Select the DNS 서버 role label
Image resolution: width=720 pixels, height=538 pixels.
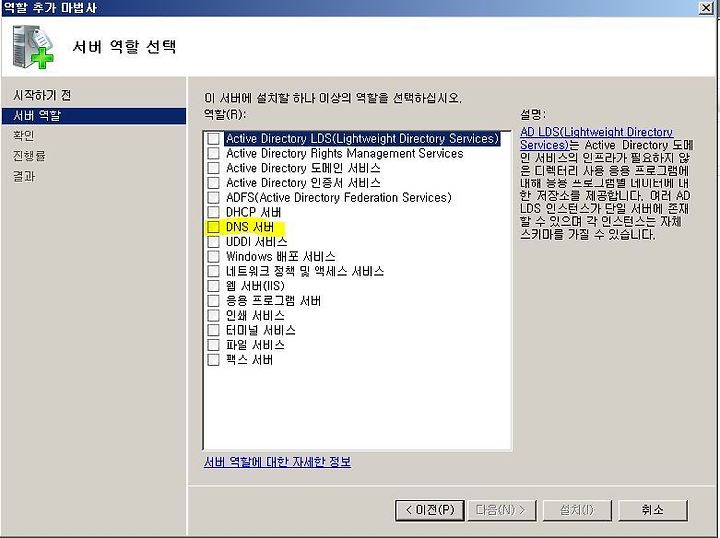point(250,227)
